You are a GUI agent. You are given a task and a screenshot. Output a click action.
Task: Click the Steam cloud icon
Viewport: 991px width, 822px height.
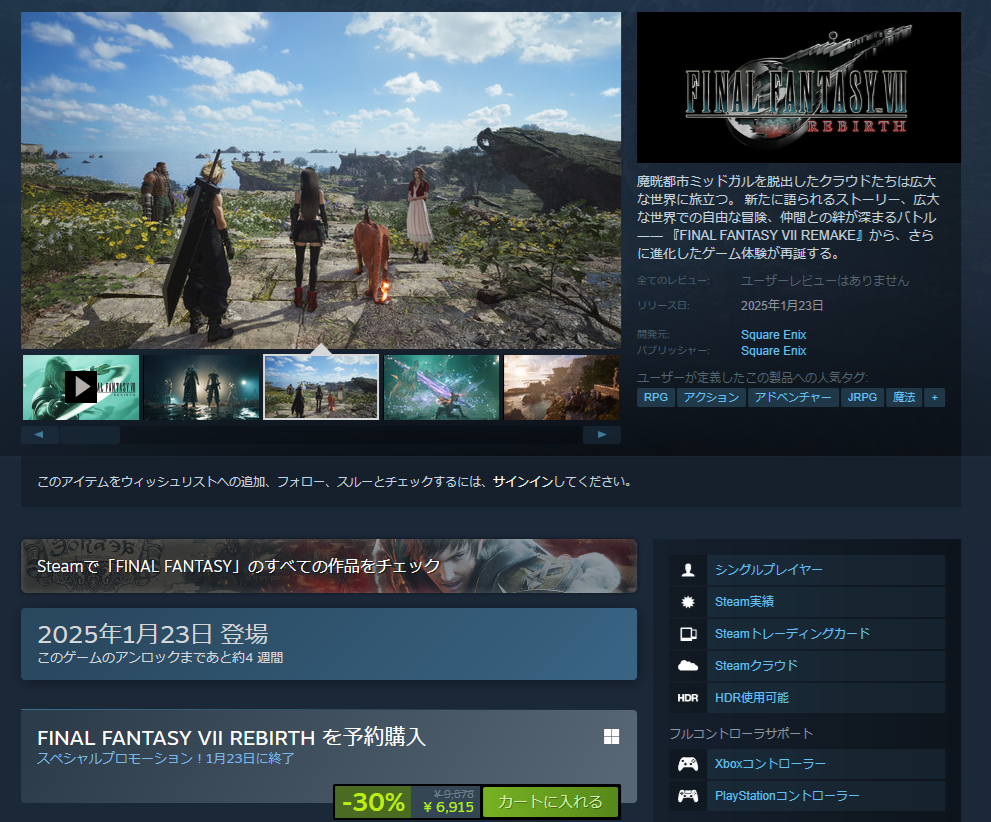pos(688,666)
